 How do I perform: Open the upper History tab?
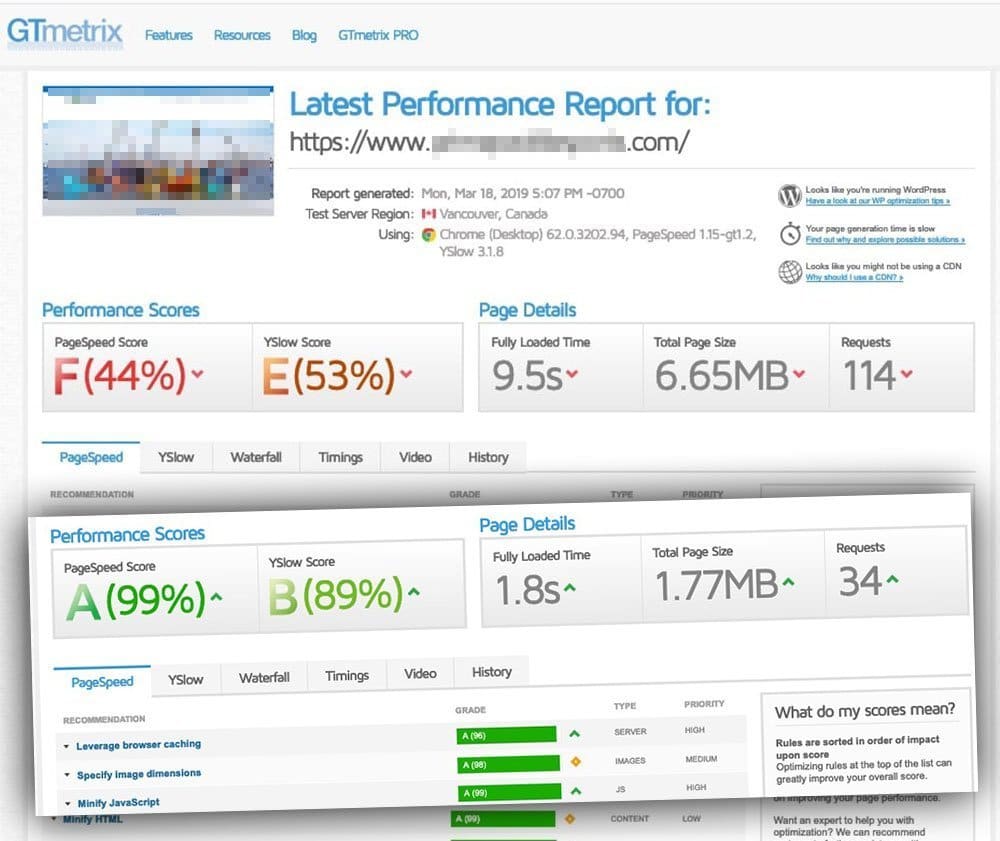click(489, 457)
